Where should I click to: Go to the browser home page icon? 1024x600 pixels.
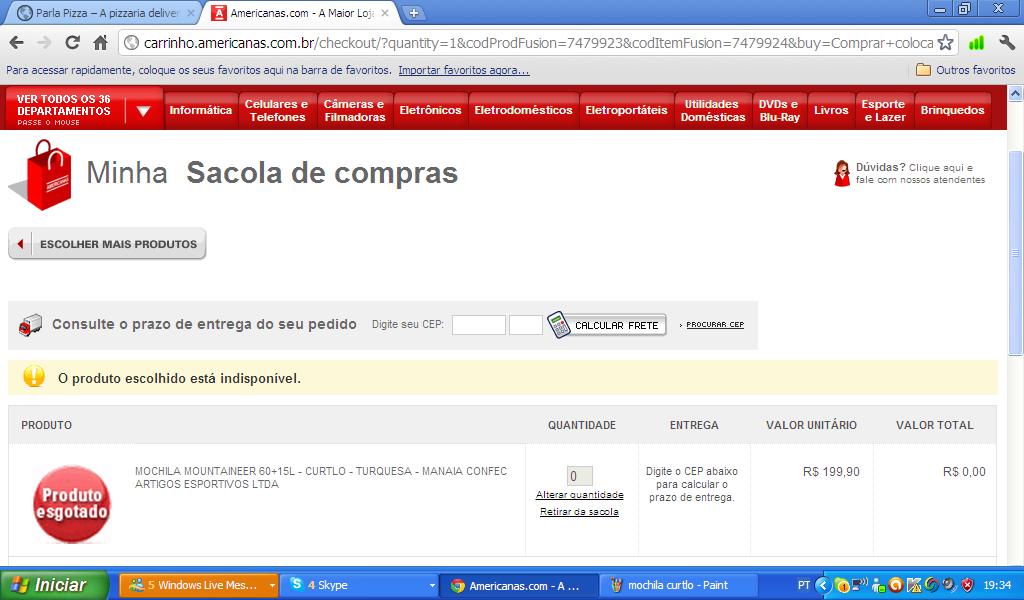tap(100, 43)
